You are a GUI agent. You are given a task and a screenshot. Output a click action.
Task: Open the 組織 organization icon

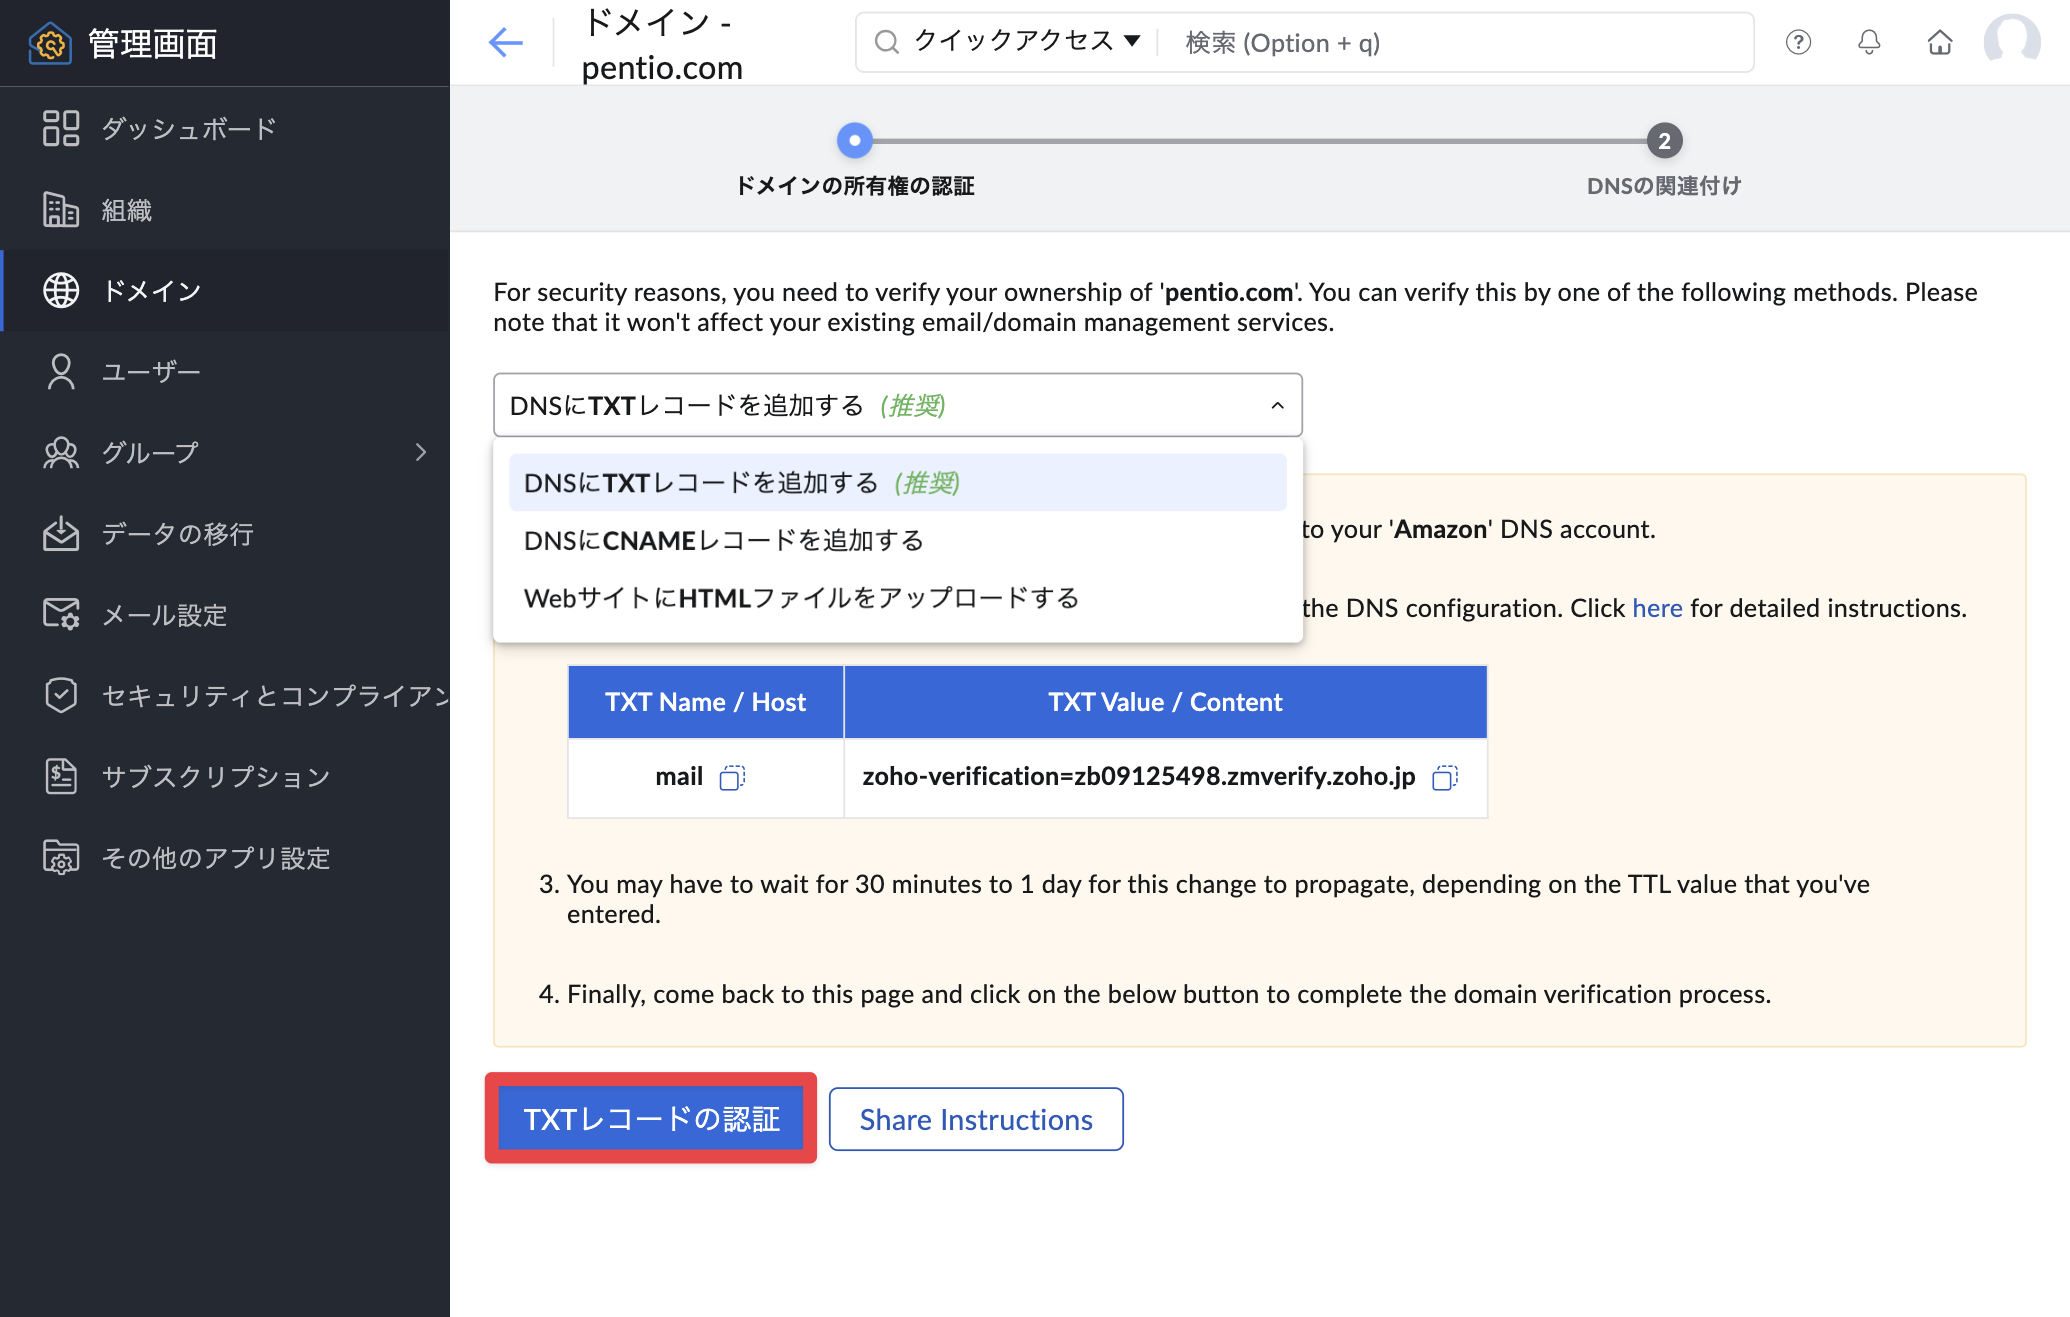click(x=61, y=210)
